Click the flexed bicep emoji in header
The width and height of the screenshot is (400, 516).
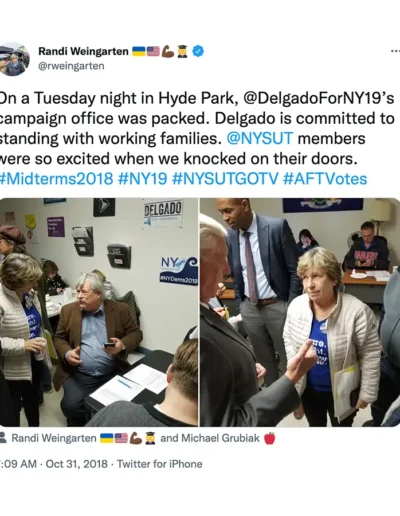[x=168, y=51]
